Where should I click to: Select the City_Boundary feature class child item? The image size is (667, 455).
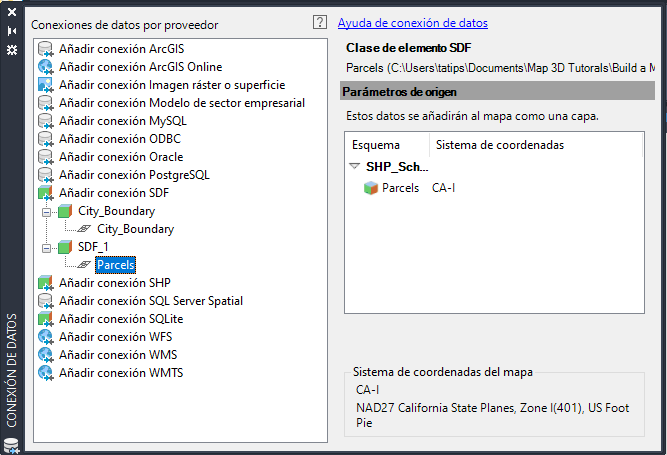[x=135, y=229]
